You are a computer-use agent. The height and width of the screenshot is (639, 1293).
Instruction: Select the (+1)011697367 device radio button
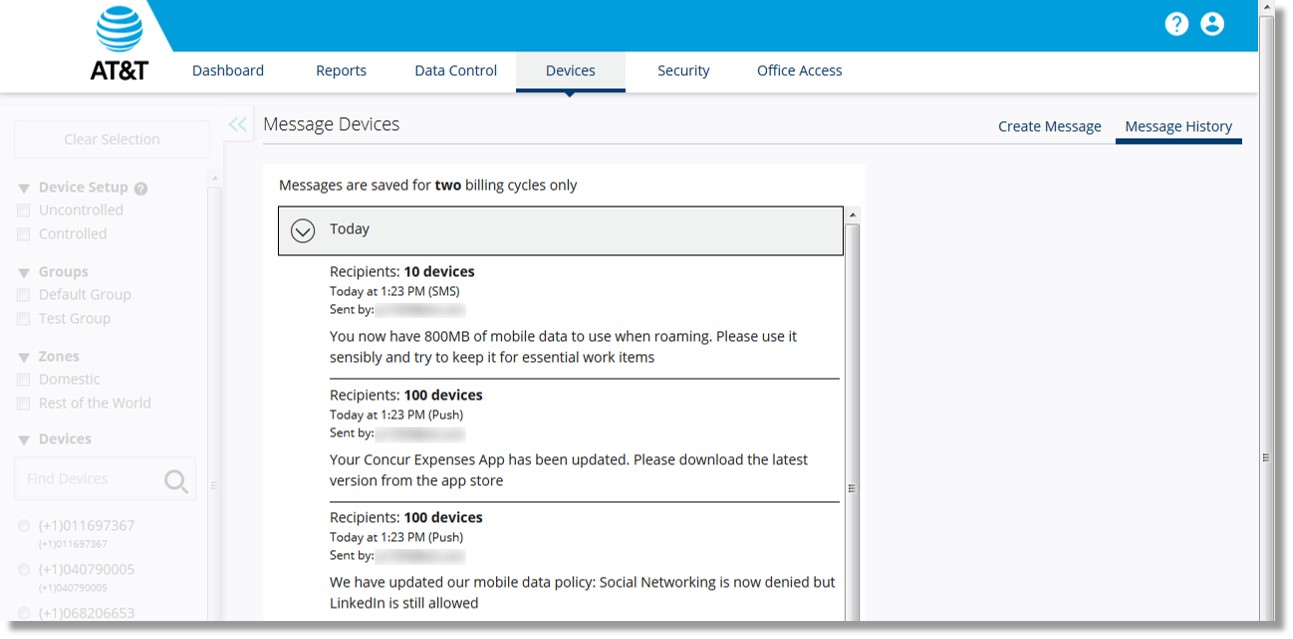coord(22,525)
